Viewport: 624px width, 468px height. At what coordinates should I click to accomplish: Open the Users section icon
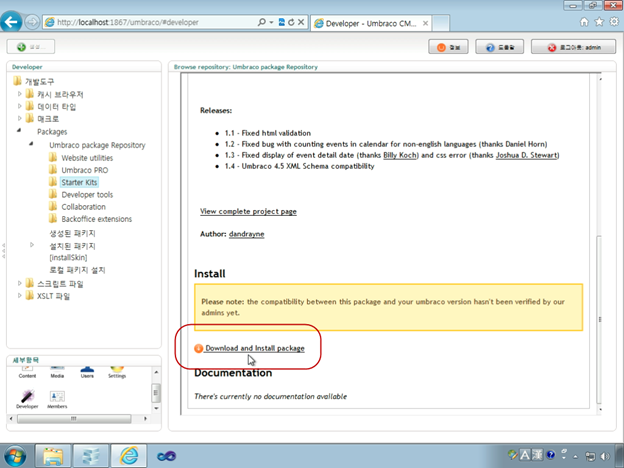point(87,372)
